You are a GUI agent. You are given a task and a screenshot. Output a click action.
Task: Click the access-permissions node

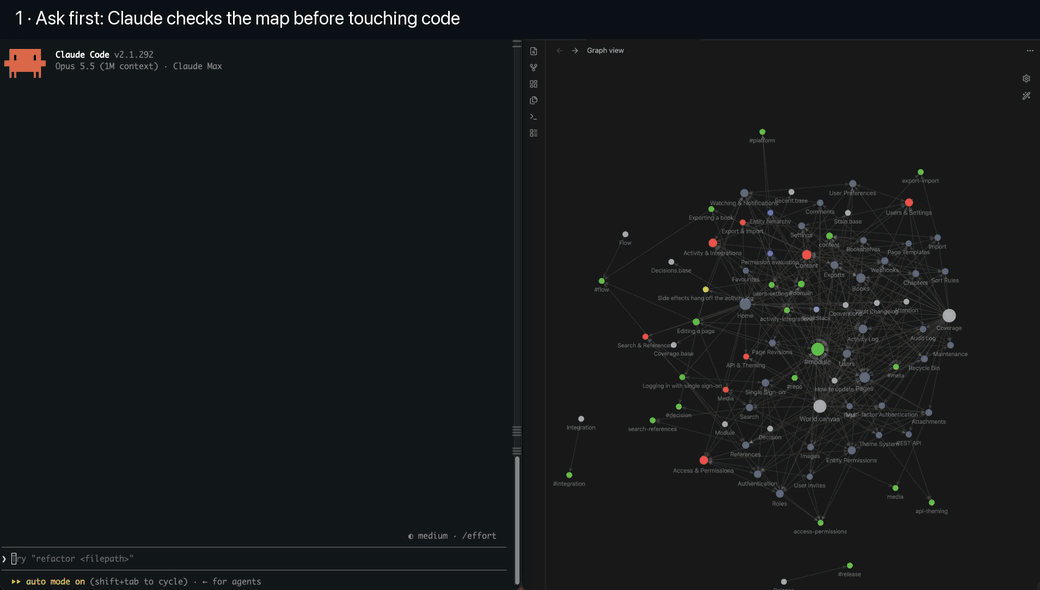pos(820,523)
